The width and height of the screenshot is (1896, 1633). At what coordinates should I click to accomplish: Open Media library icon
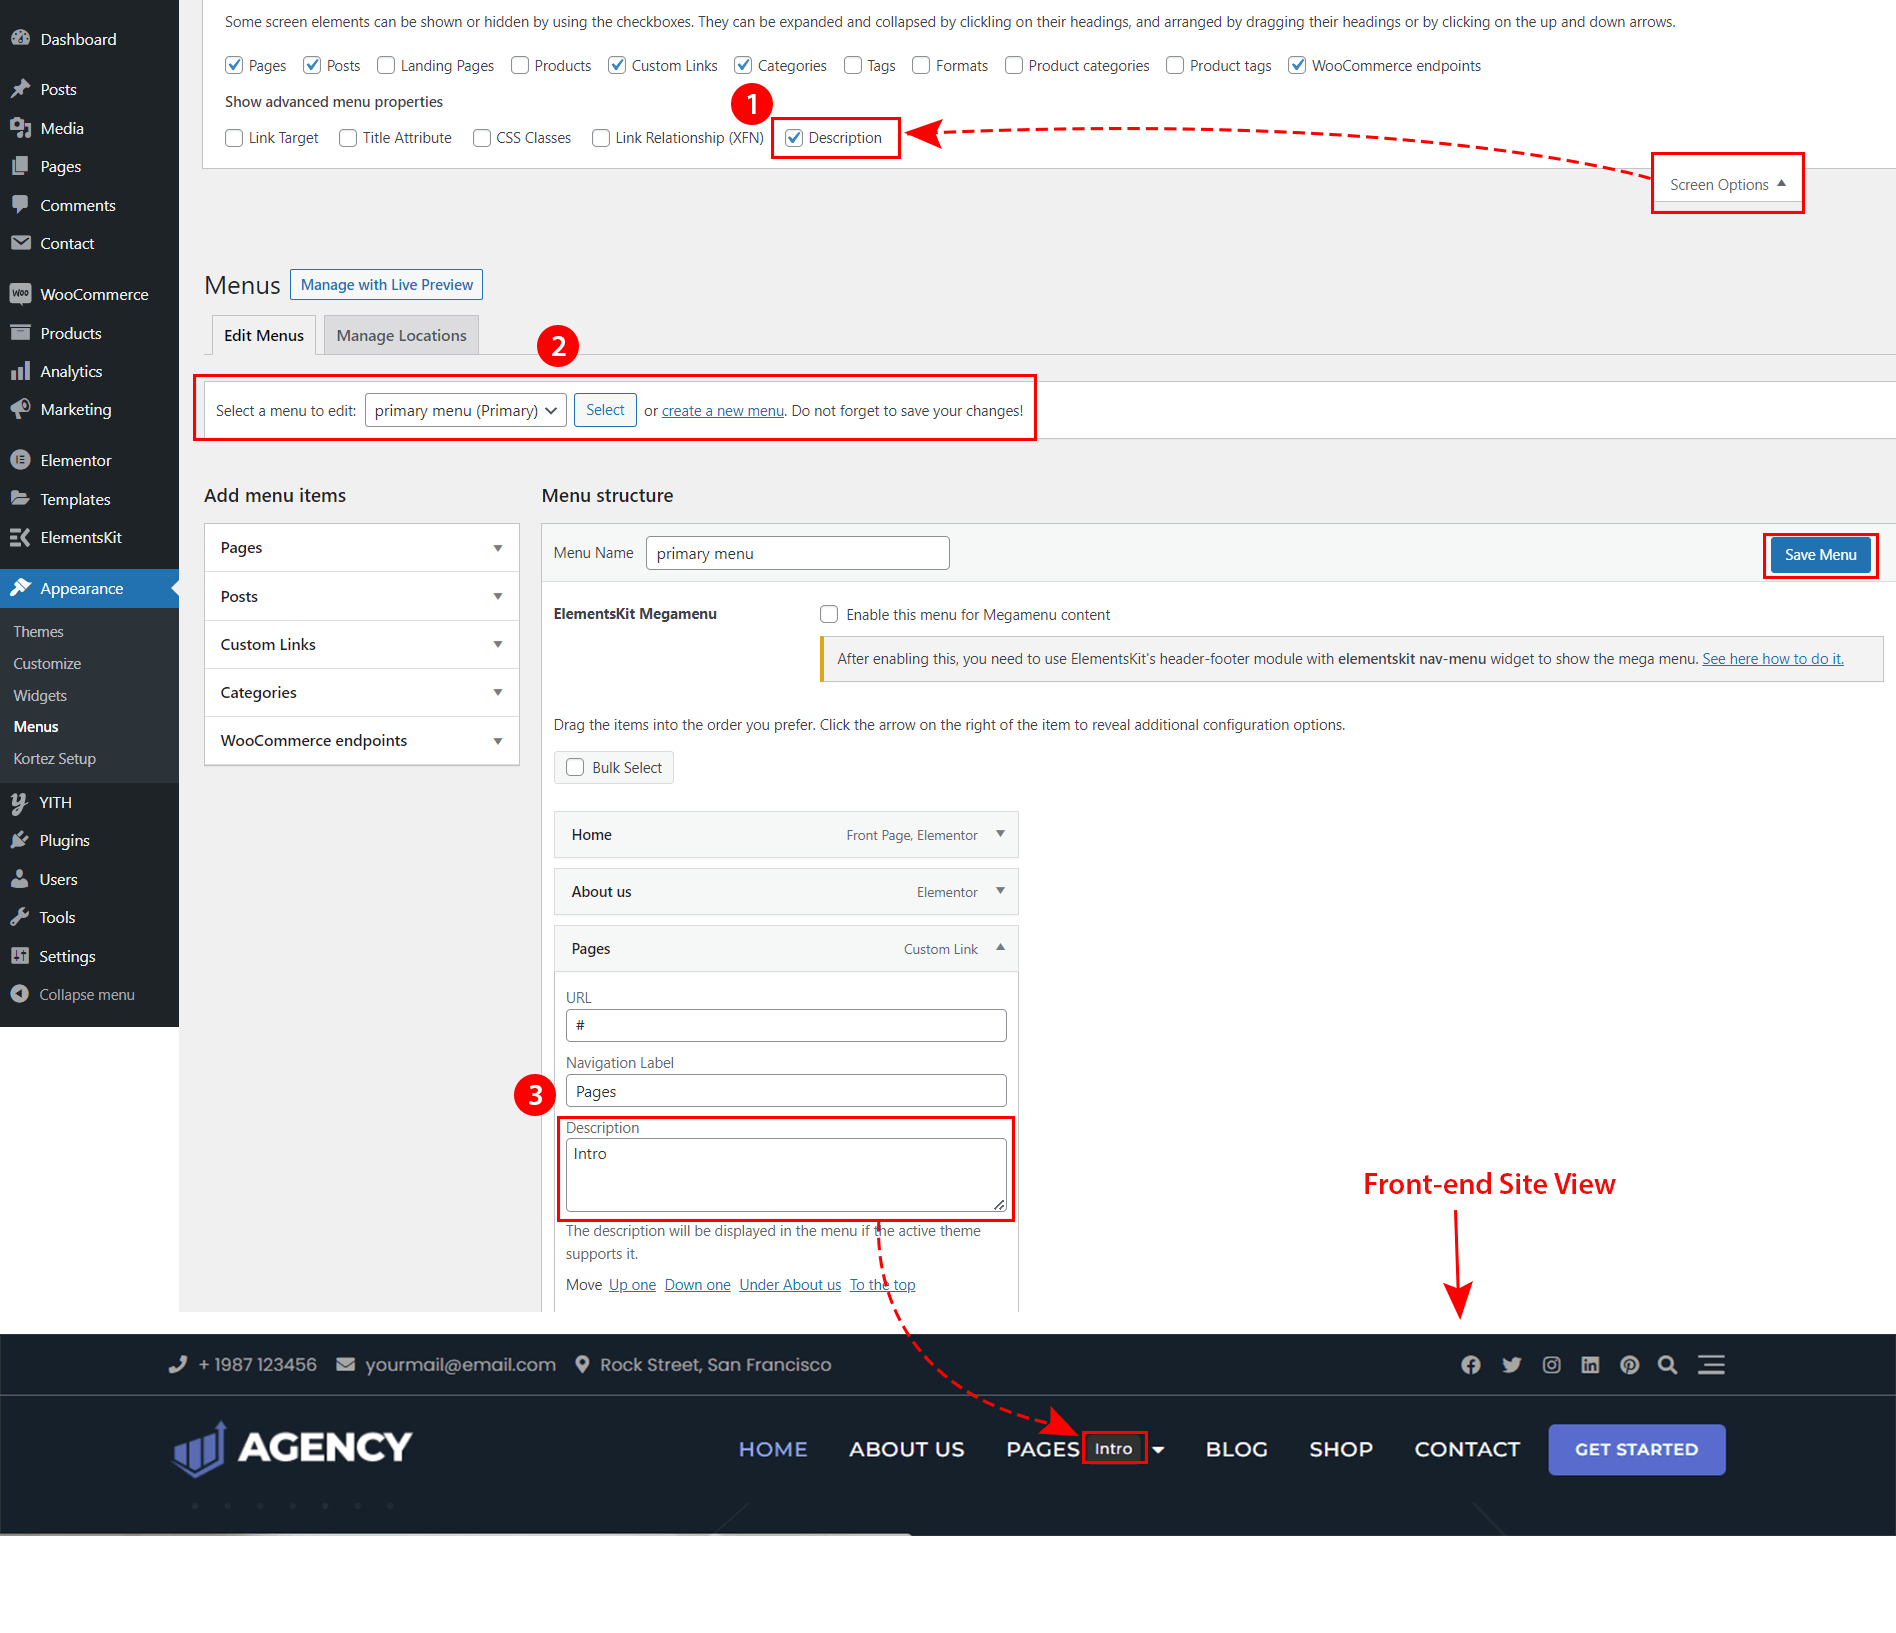[x=20, y=128]
